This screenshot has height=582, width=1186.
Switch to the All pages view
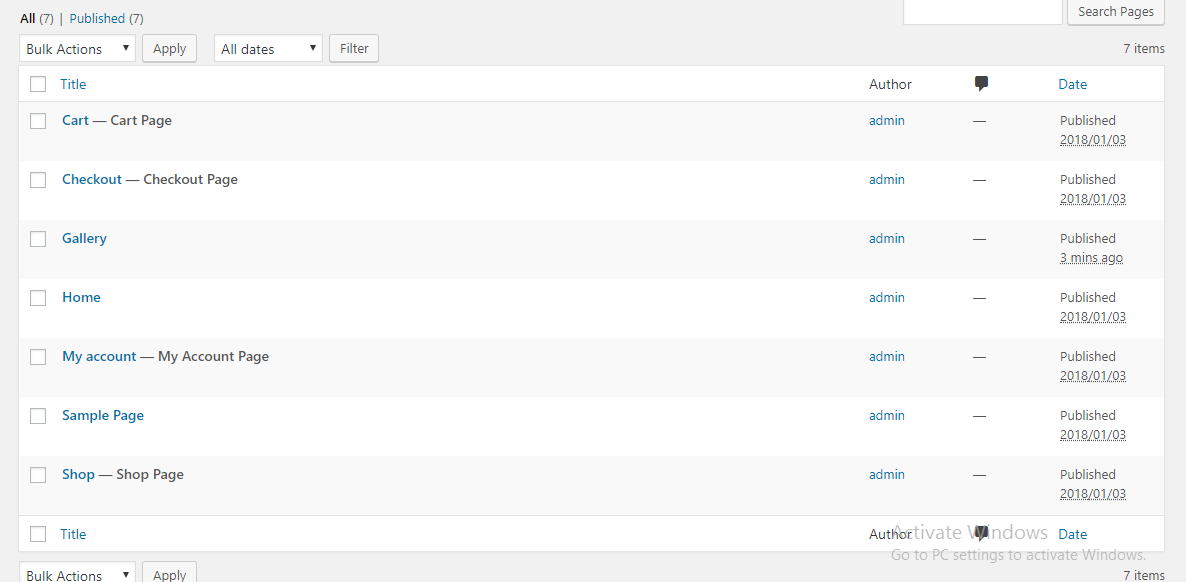pos(27,18)
